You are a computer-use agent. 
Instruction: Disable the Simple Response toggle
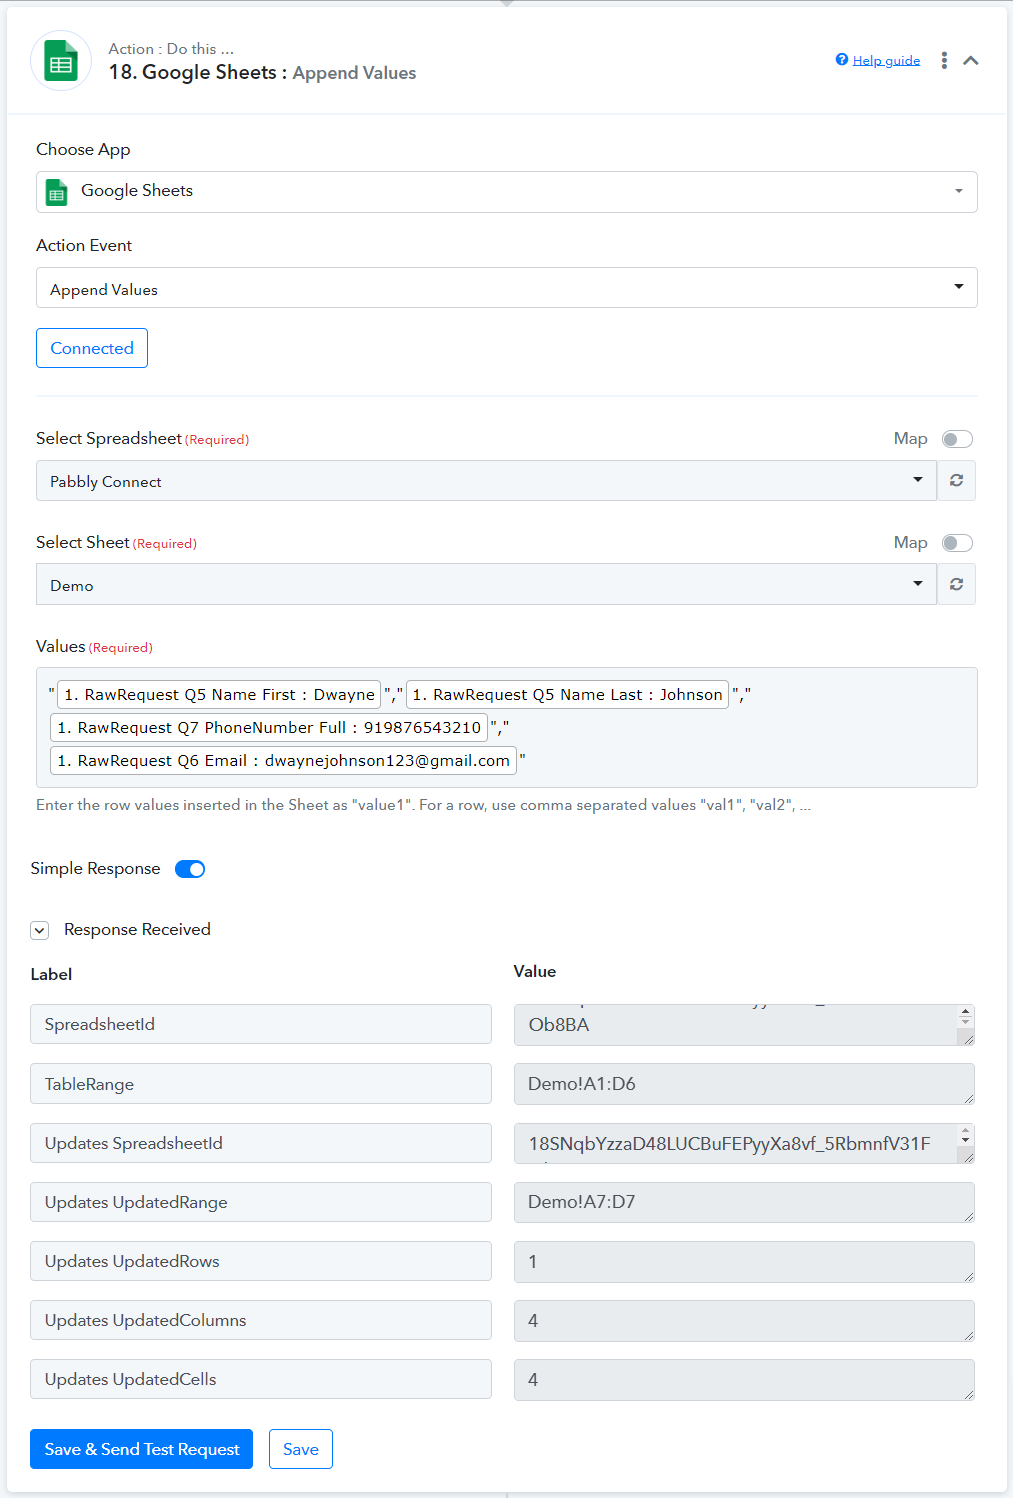coord(190,869)
